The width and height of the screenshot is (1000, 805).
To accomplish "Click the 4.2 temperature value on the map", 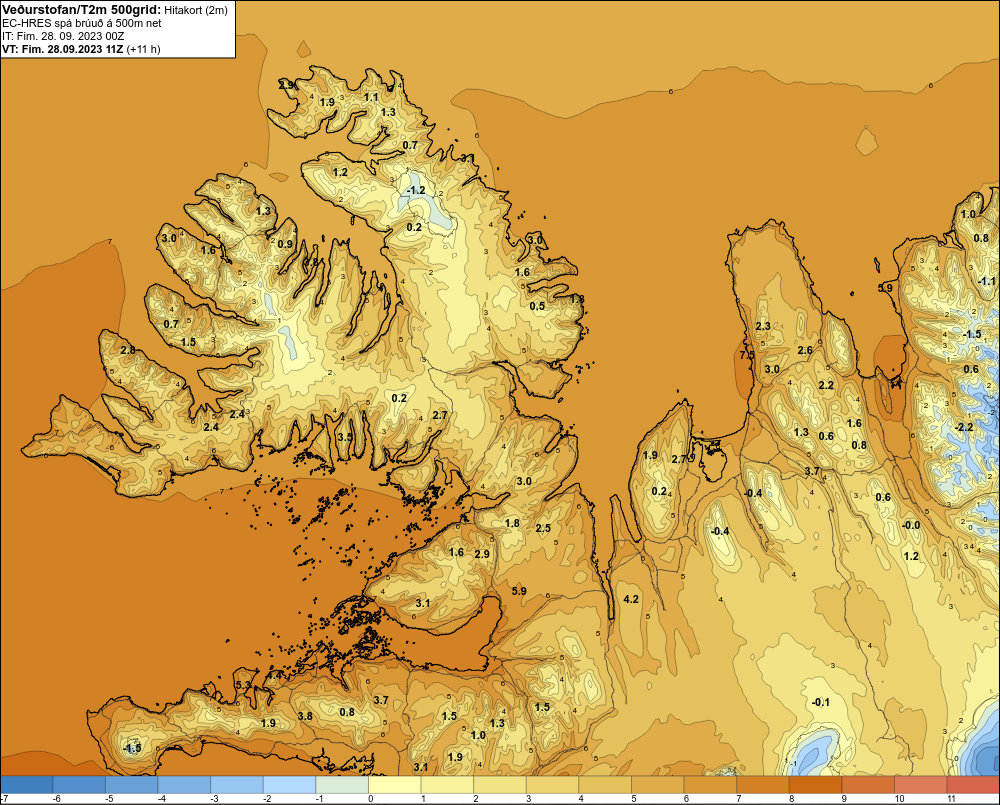I will click(x=631, y=599).
